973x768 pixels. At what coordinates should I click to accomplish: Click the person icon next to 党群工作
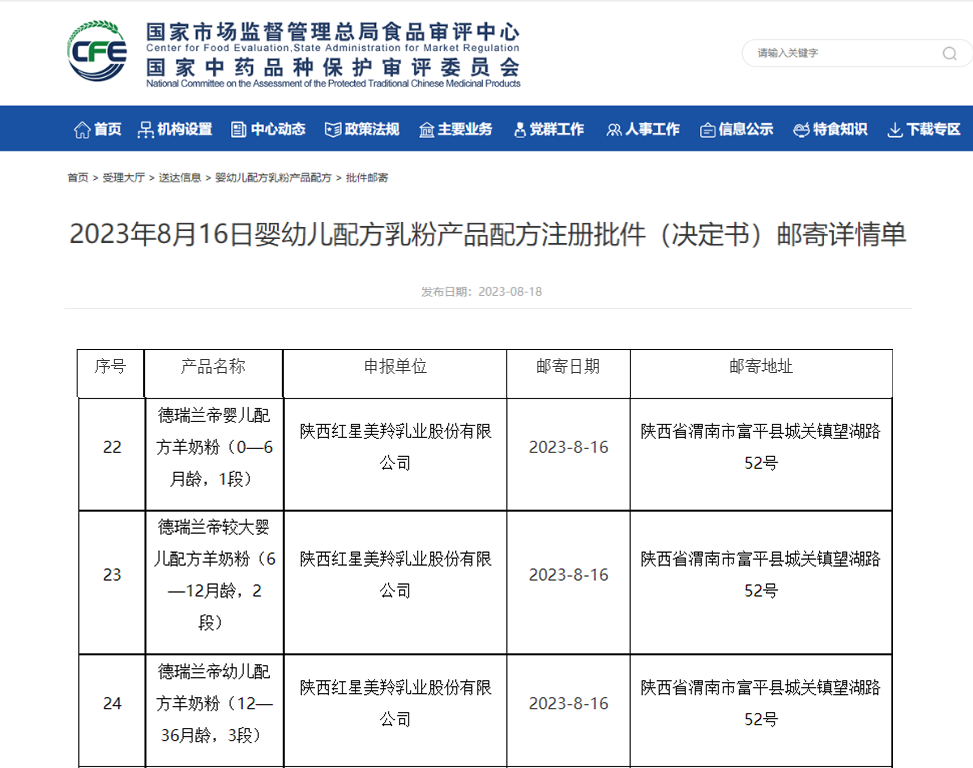click(519, 128)
